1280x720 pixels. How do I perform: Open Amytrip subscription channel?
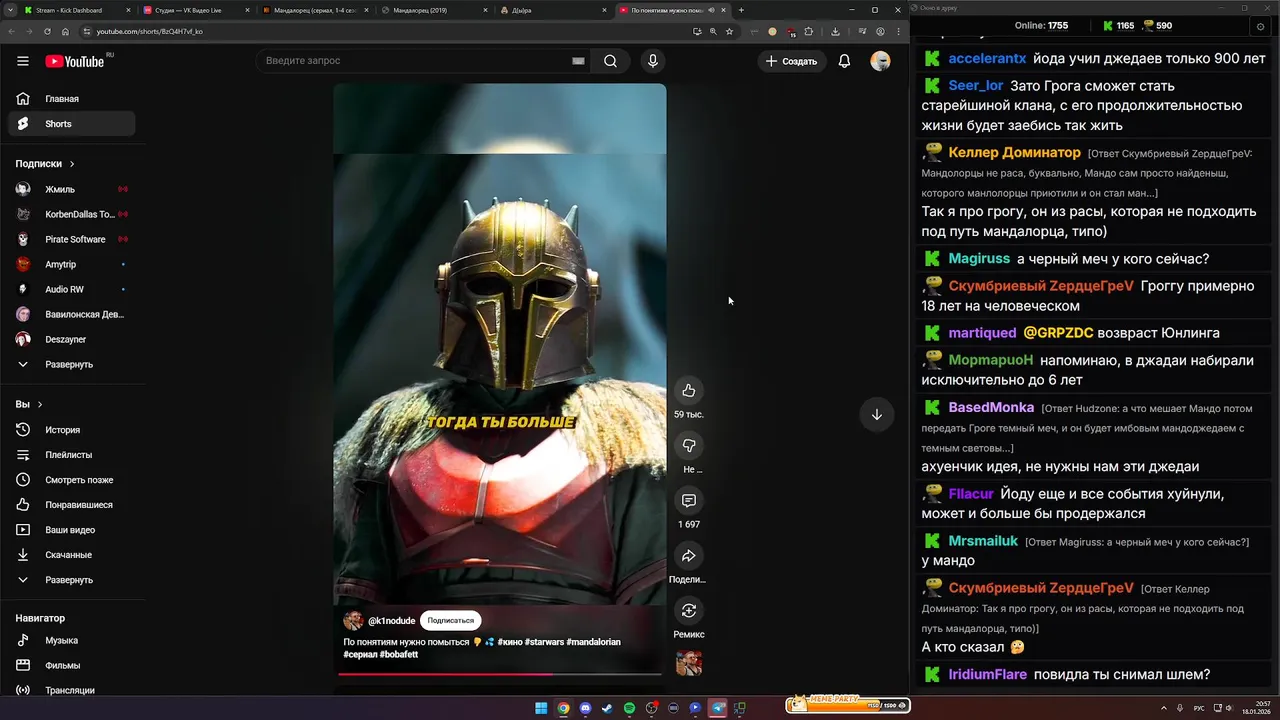coord(70,264)
